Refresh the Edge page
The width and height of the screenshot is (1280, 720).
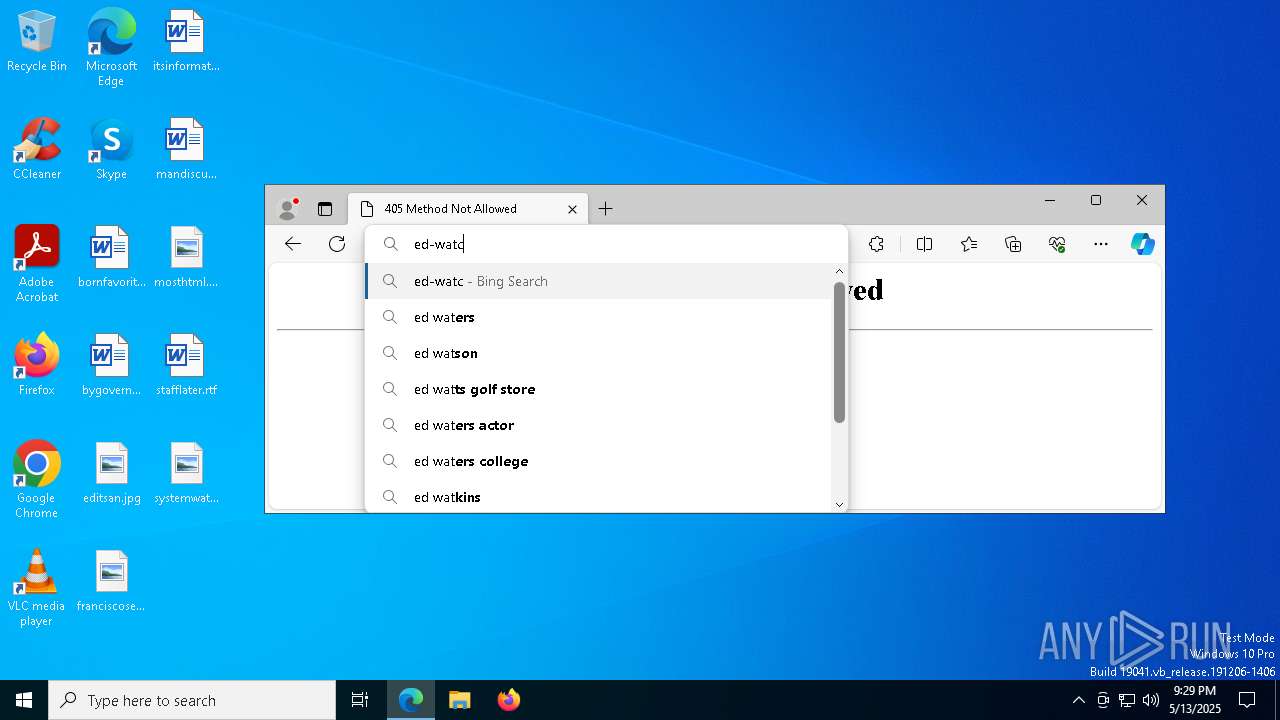[x=337, y=244]
